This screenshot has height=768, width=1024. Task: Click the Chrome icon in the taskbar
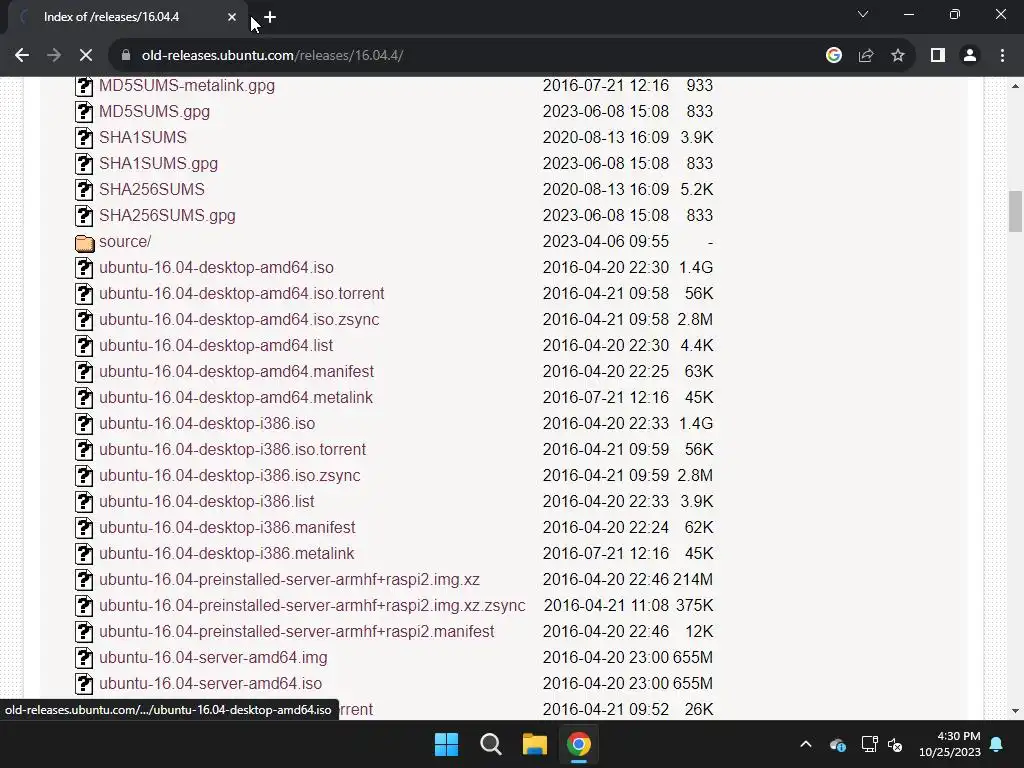579,744
